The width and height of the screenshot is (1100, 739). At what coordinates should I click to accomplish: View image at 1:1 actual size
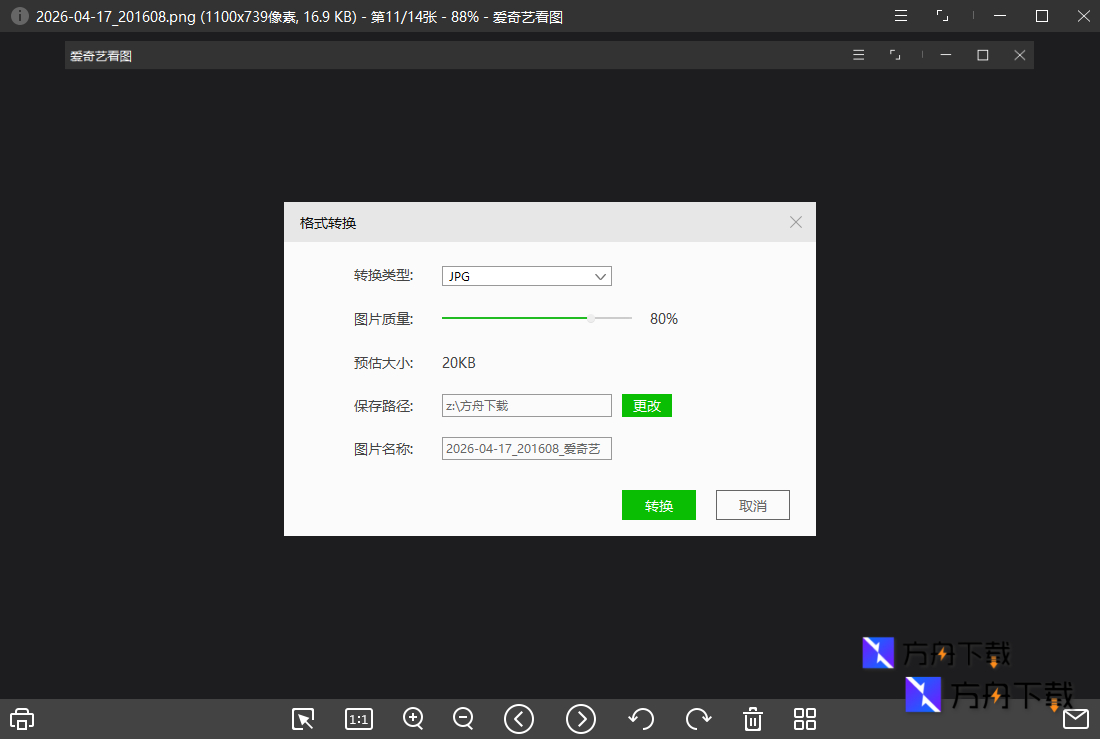click(358, 718)
